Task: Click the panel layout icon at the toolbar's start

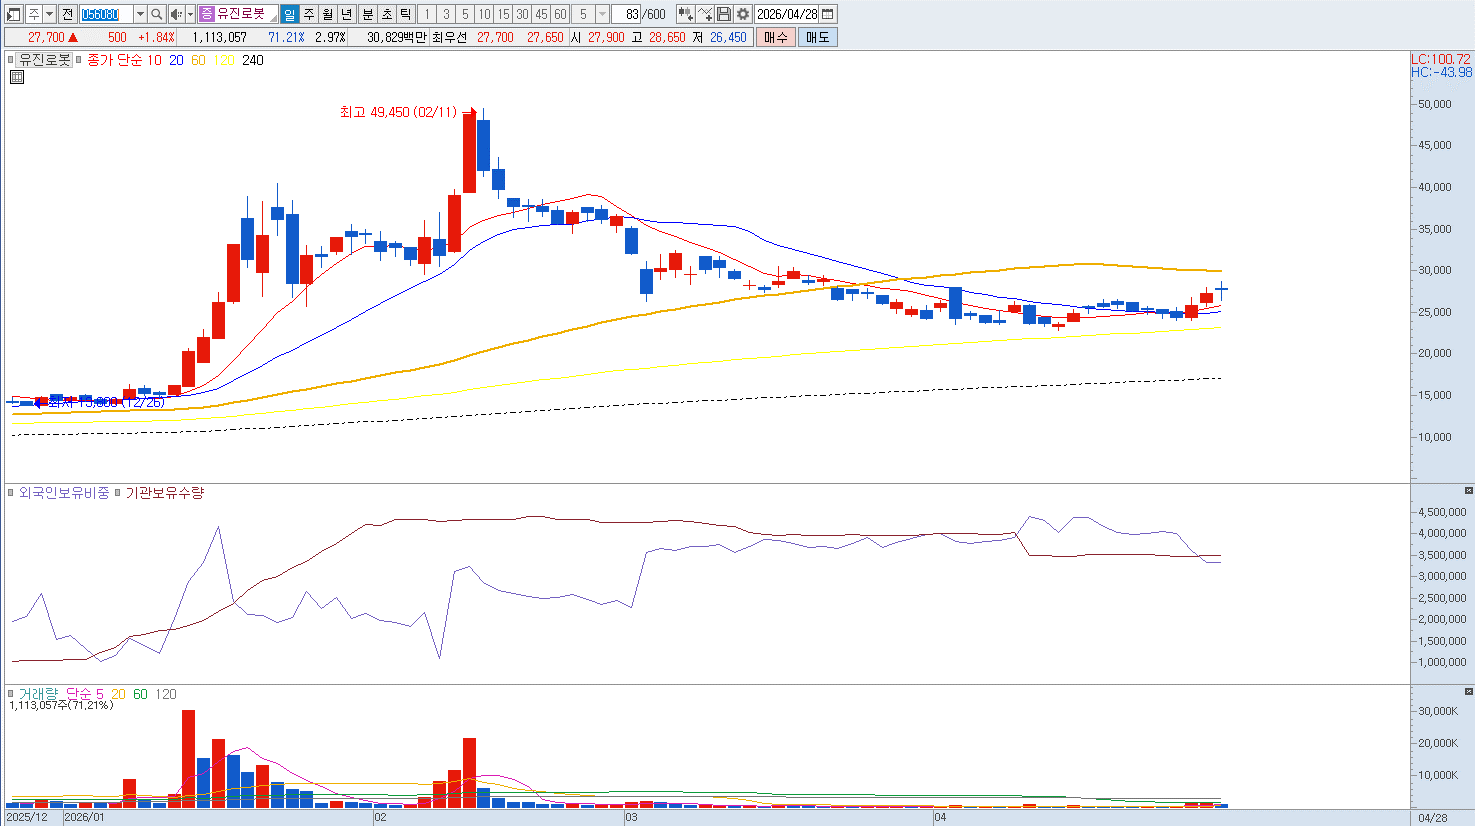Action: click(13, 14)
